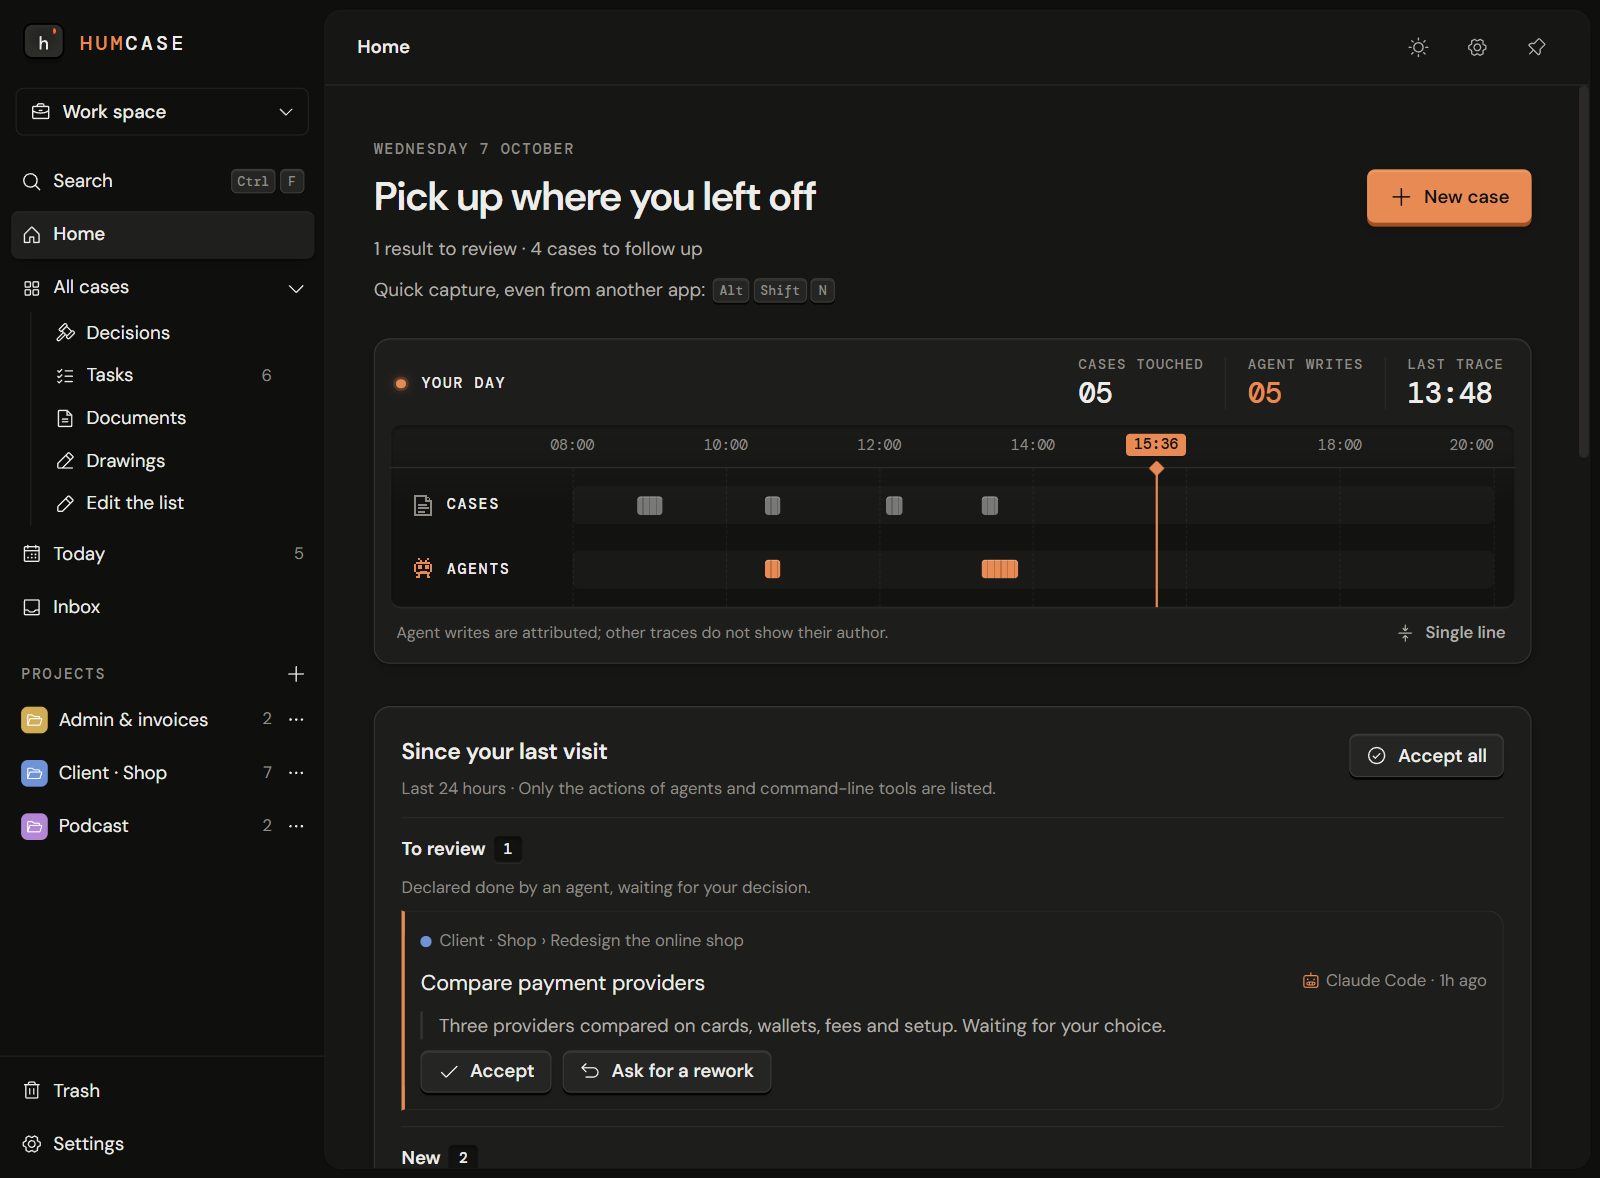
Task: Click the pin icon in top bar
Action: [x=1536, y=47]
